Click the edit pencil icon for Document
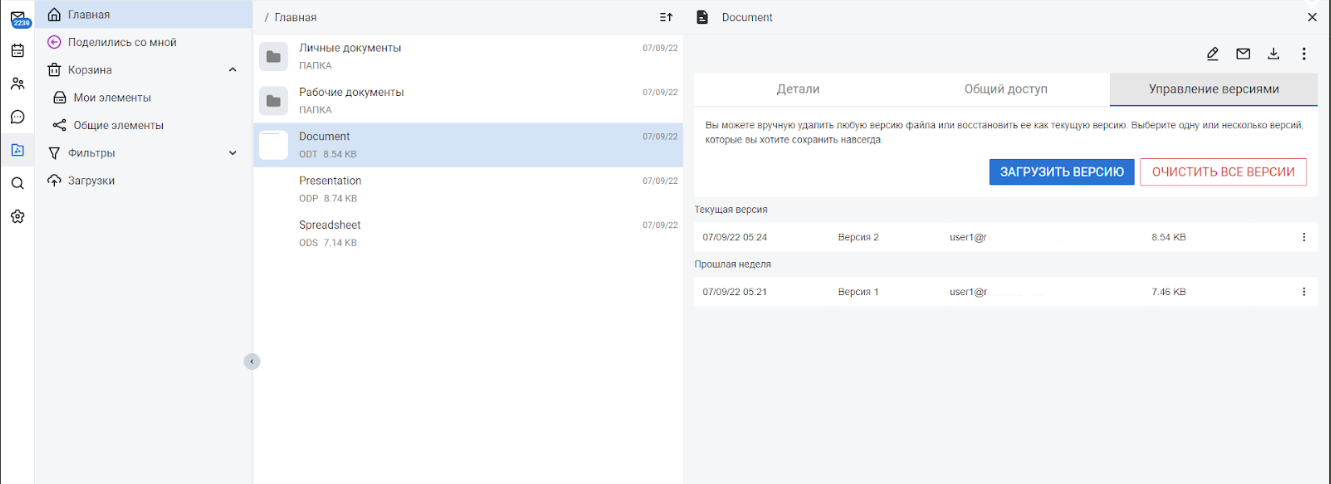The width and height of the screenshot is (1331, 484). coord(1212,54)
